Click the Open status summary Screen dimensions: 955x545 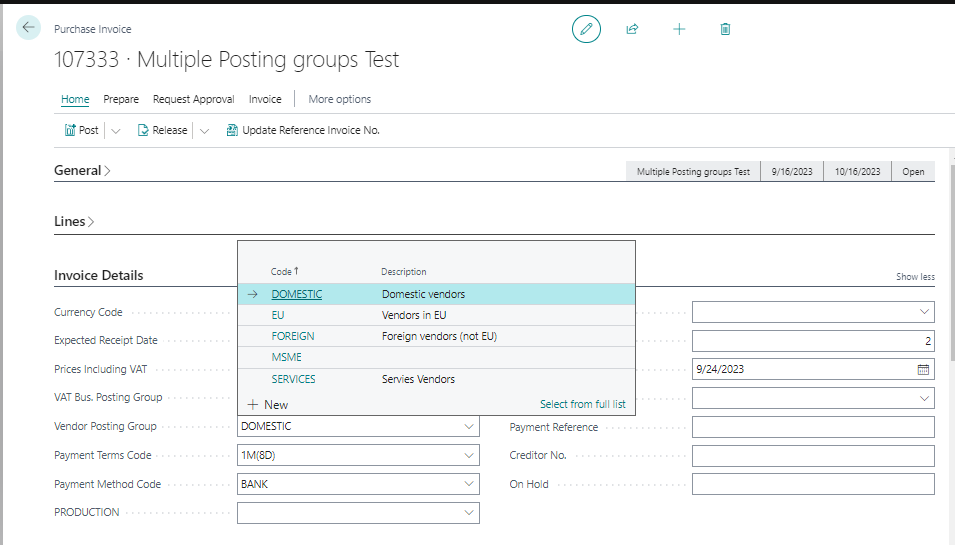(913, 172)
